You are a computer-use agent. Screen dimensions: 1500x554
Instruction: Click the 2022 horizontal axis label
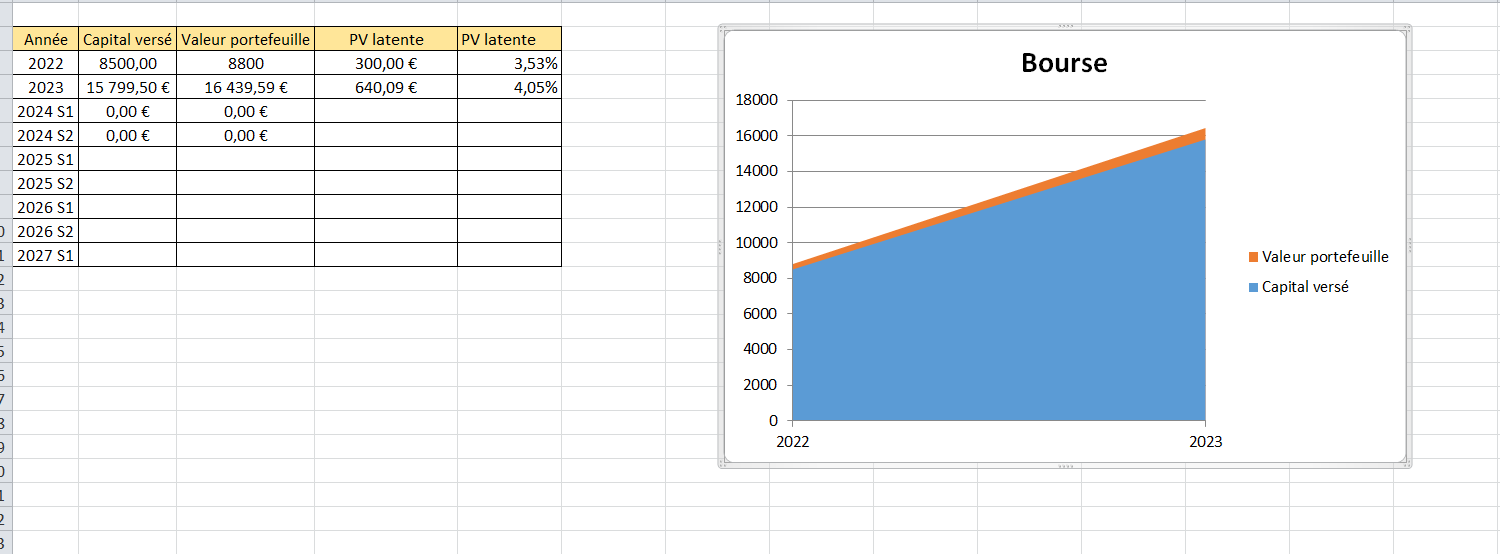(794, 442)
